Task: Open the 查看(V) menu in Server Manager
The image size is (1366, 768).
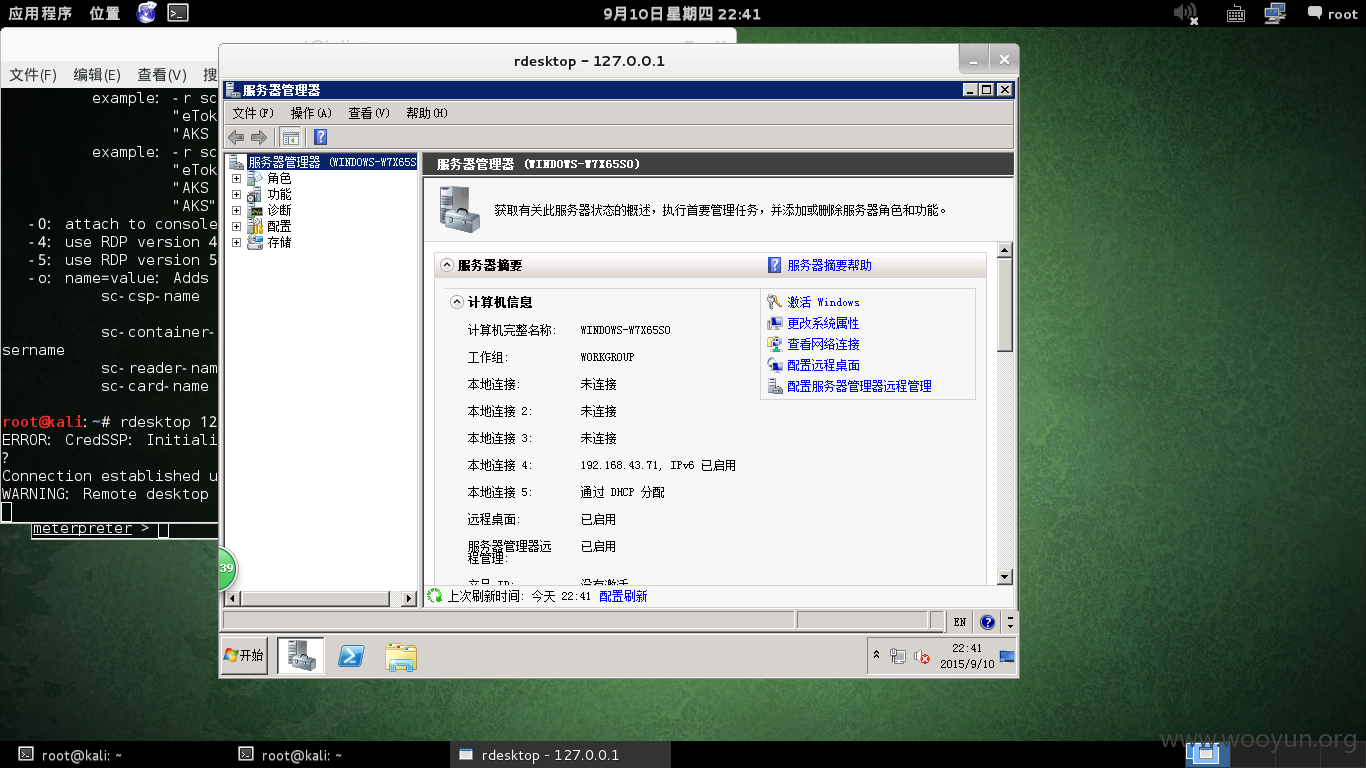Action: click(368, 113)
